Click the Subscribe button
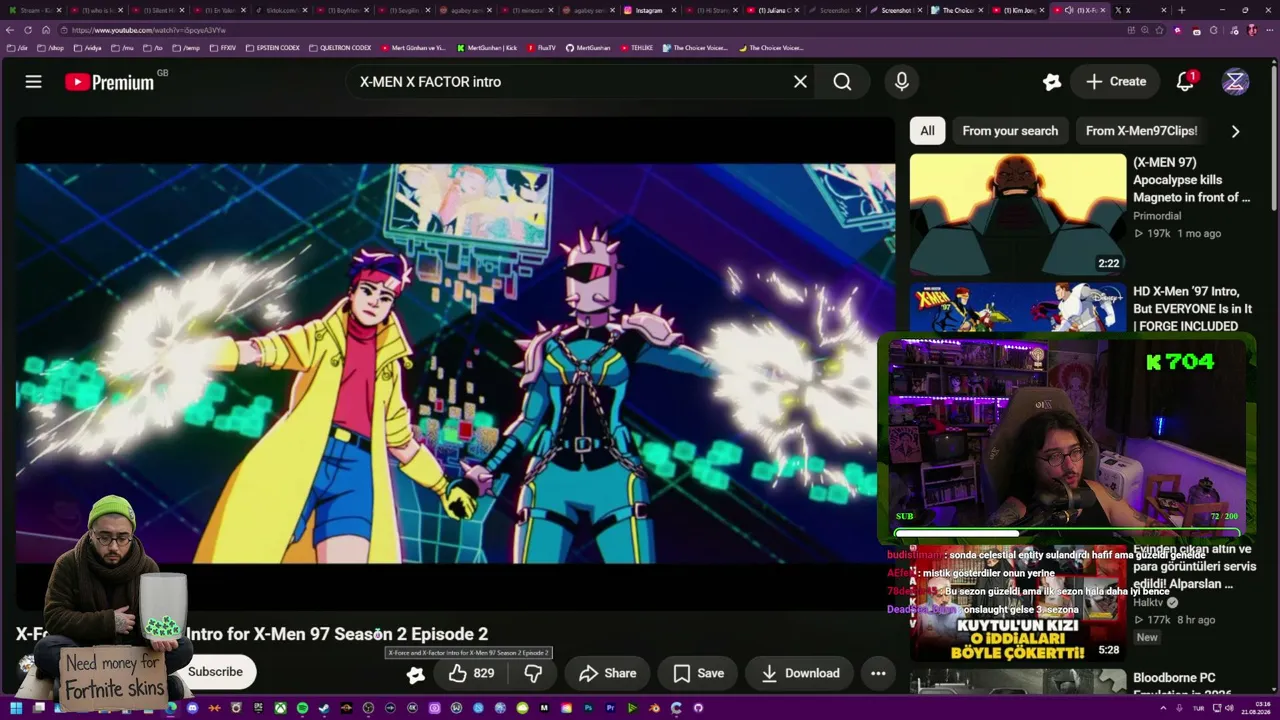1280x720 pixels. [x=215, y=672]
